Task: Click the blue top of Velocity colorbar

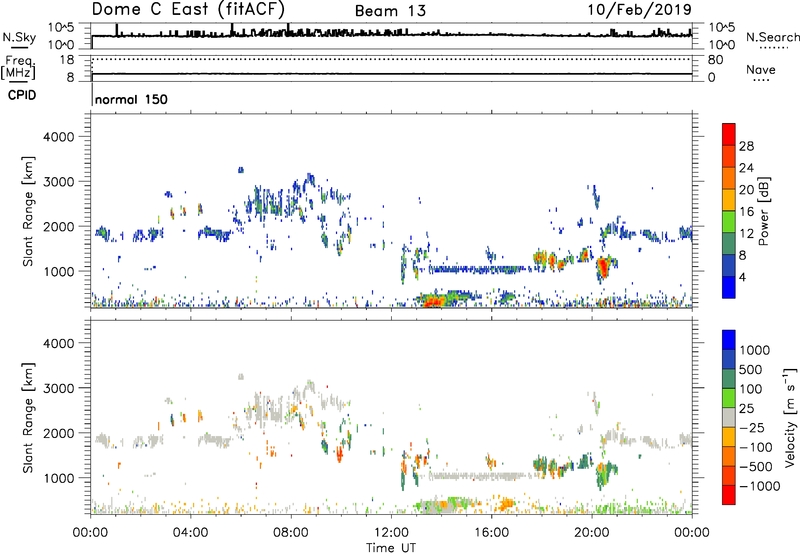Action: [x=729, y=340]
